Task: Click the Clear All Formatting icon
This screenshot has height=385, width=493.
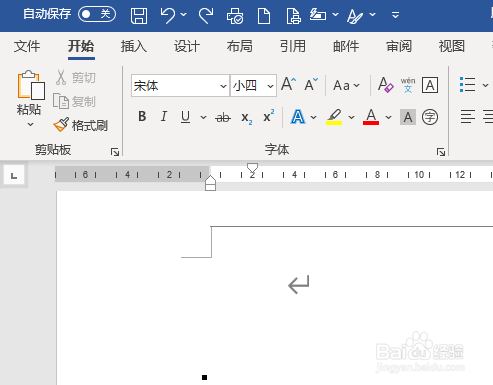Action: [x=386, y=85]
